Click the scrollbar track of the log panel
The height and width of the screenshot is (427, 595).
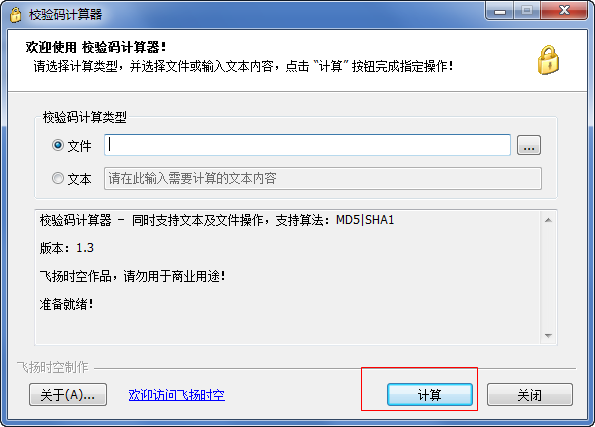[x=548, y=278]
